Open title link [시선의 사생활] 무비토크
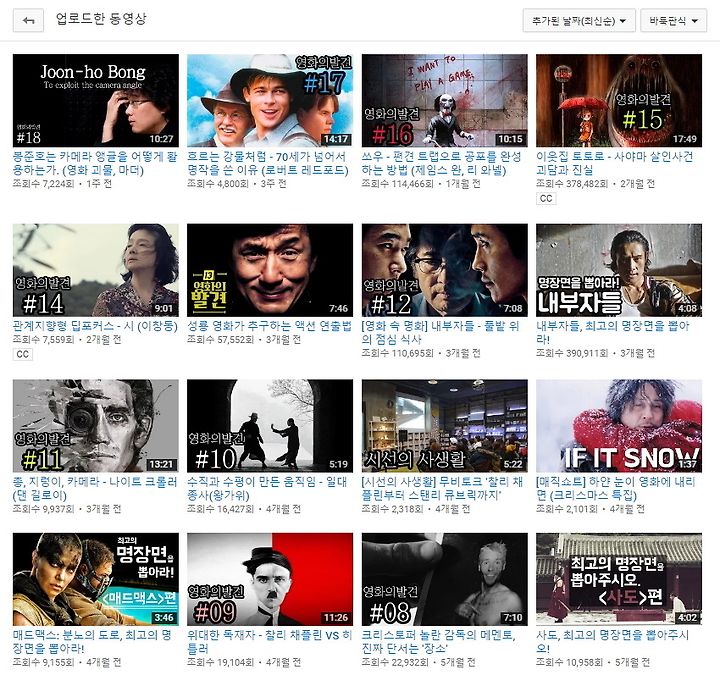Image resolution: width=720 pixels, height=675 pixels. coord(442,489)
